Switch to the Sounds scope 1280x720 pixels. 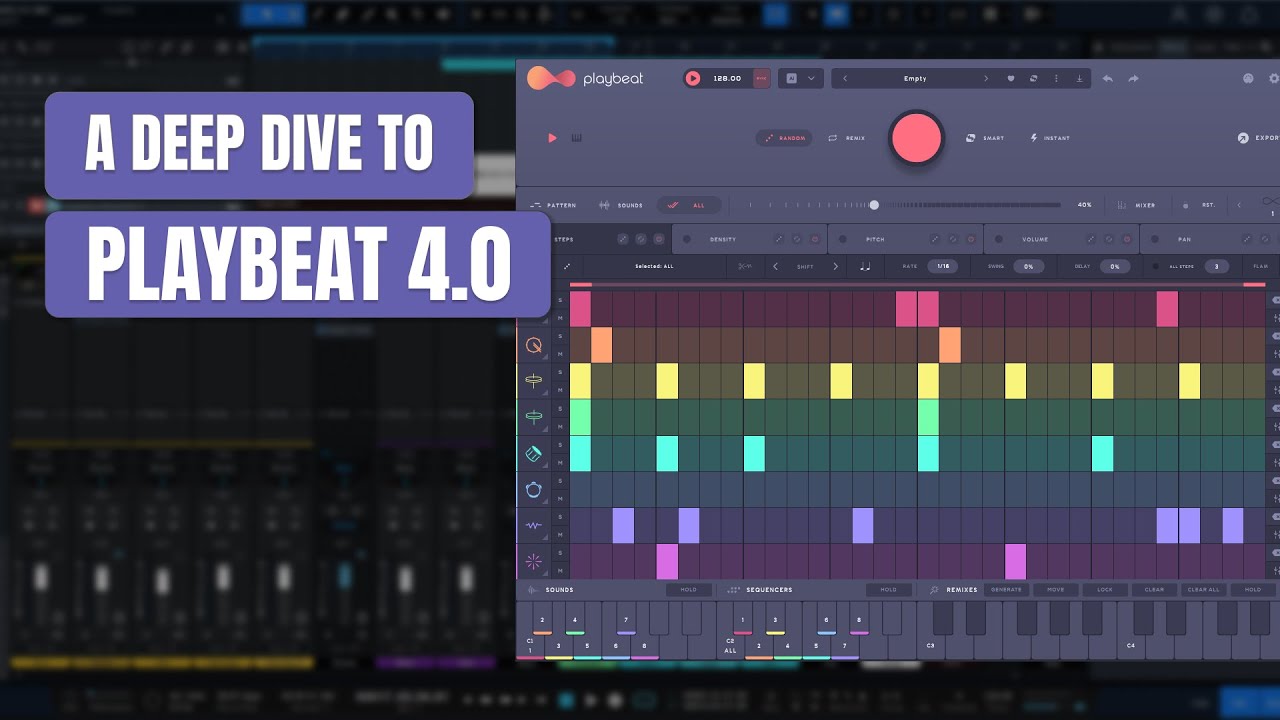click(x=621, y=205)
